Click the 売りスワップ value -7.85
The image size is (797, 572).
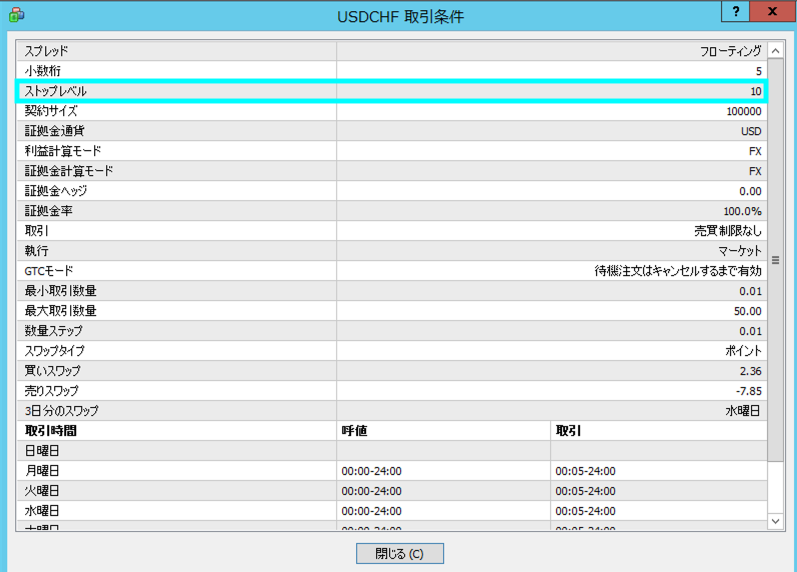tap(746, 391)
